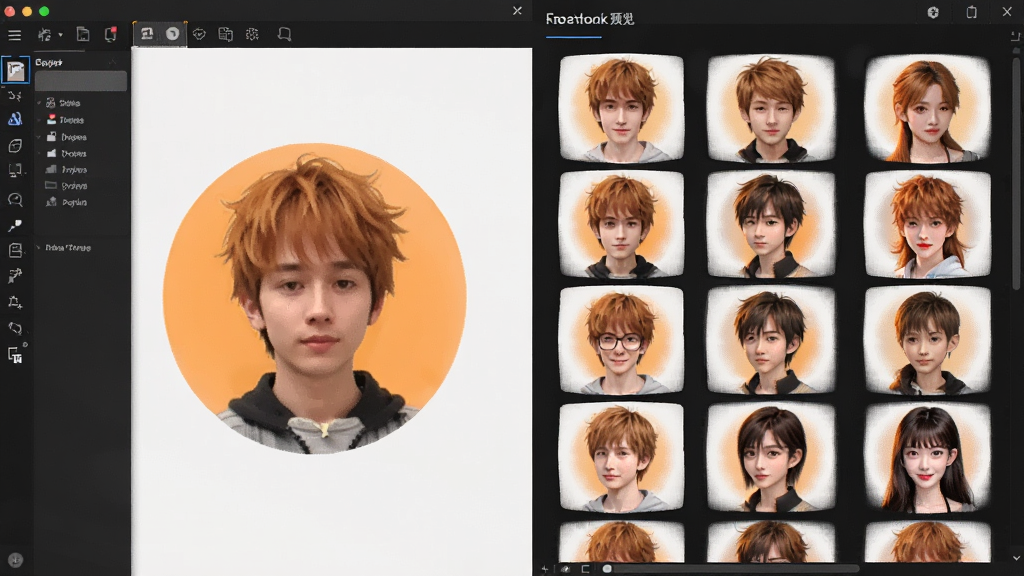Select the red-lipped avatar with wavy orange hair
Image resolution: width=1024 pixels, height=576 pixels.
coord(927,225)
